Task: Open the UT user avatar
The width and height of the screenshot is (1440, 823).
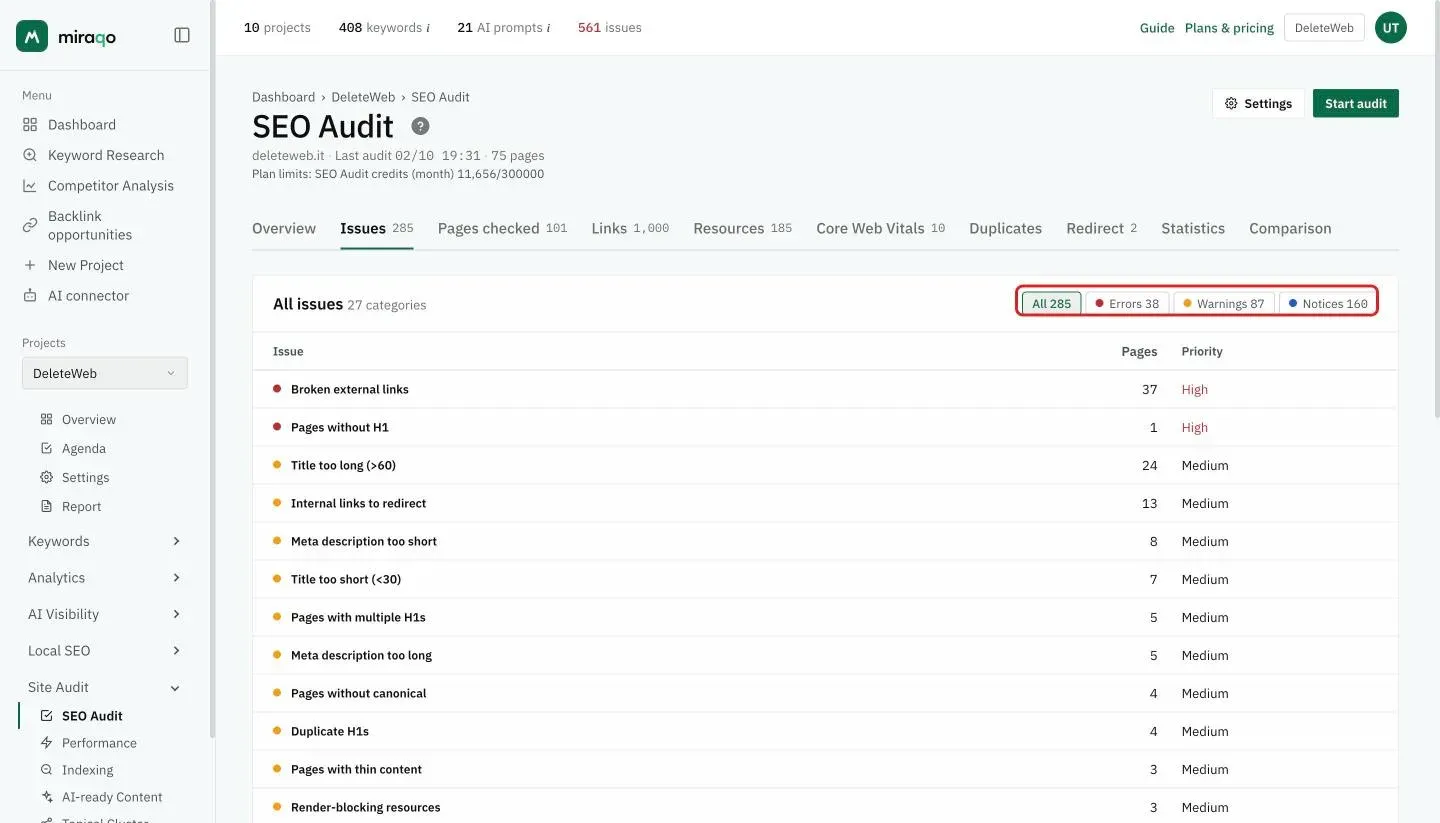Action: click(1390, 28)
